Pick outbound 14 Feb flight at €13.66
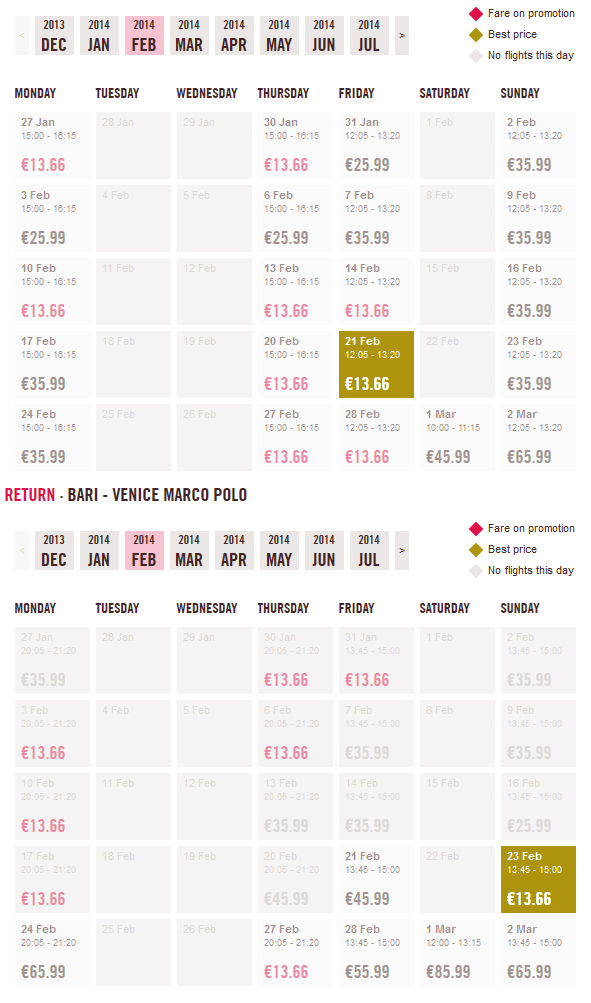This screenshot has height=1003, width=591. (376, 292)
